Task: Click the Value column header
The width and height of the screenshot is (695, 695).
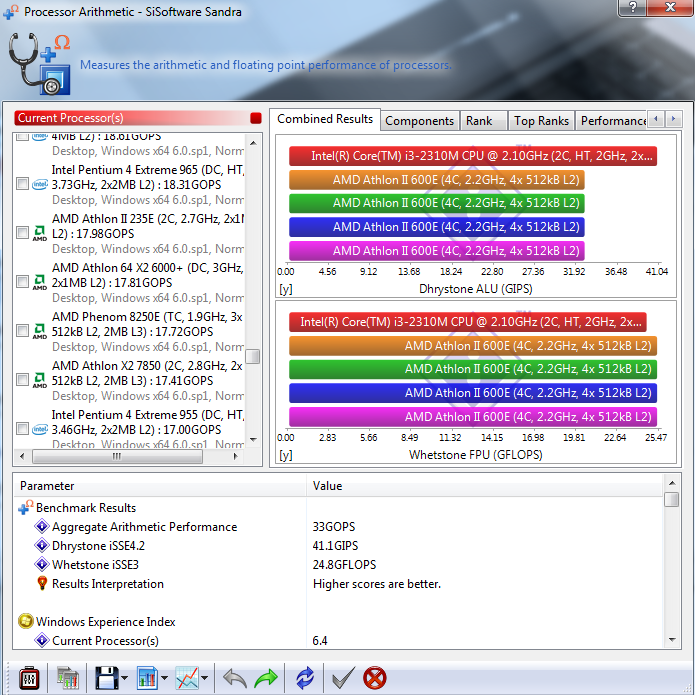Action: click(x=485, y=486)
